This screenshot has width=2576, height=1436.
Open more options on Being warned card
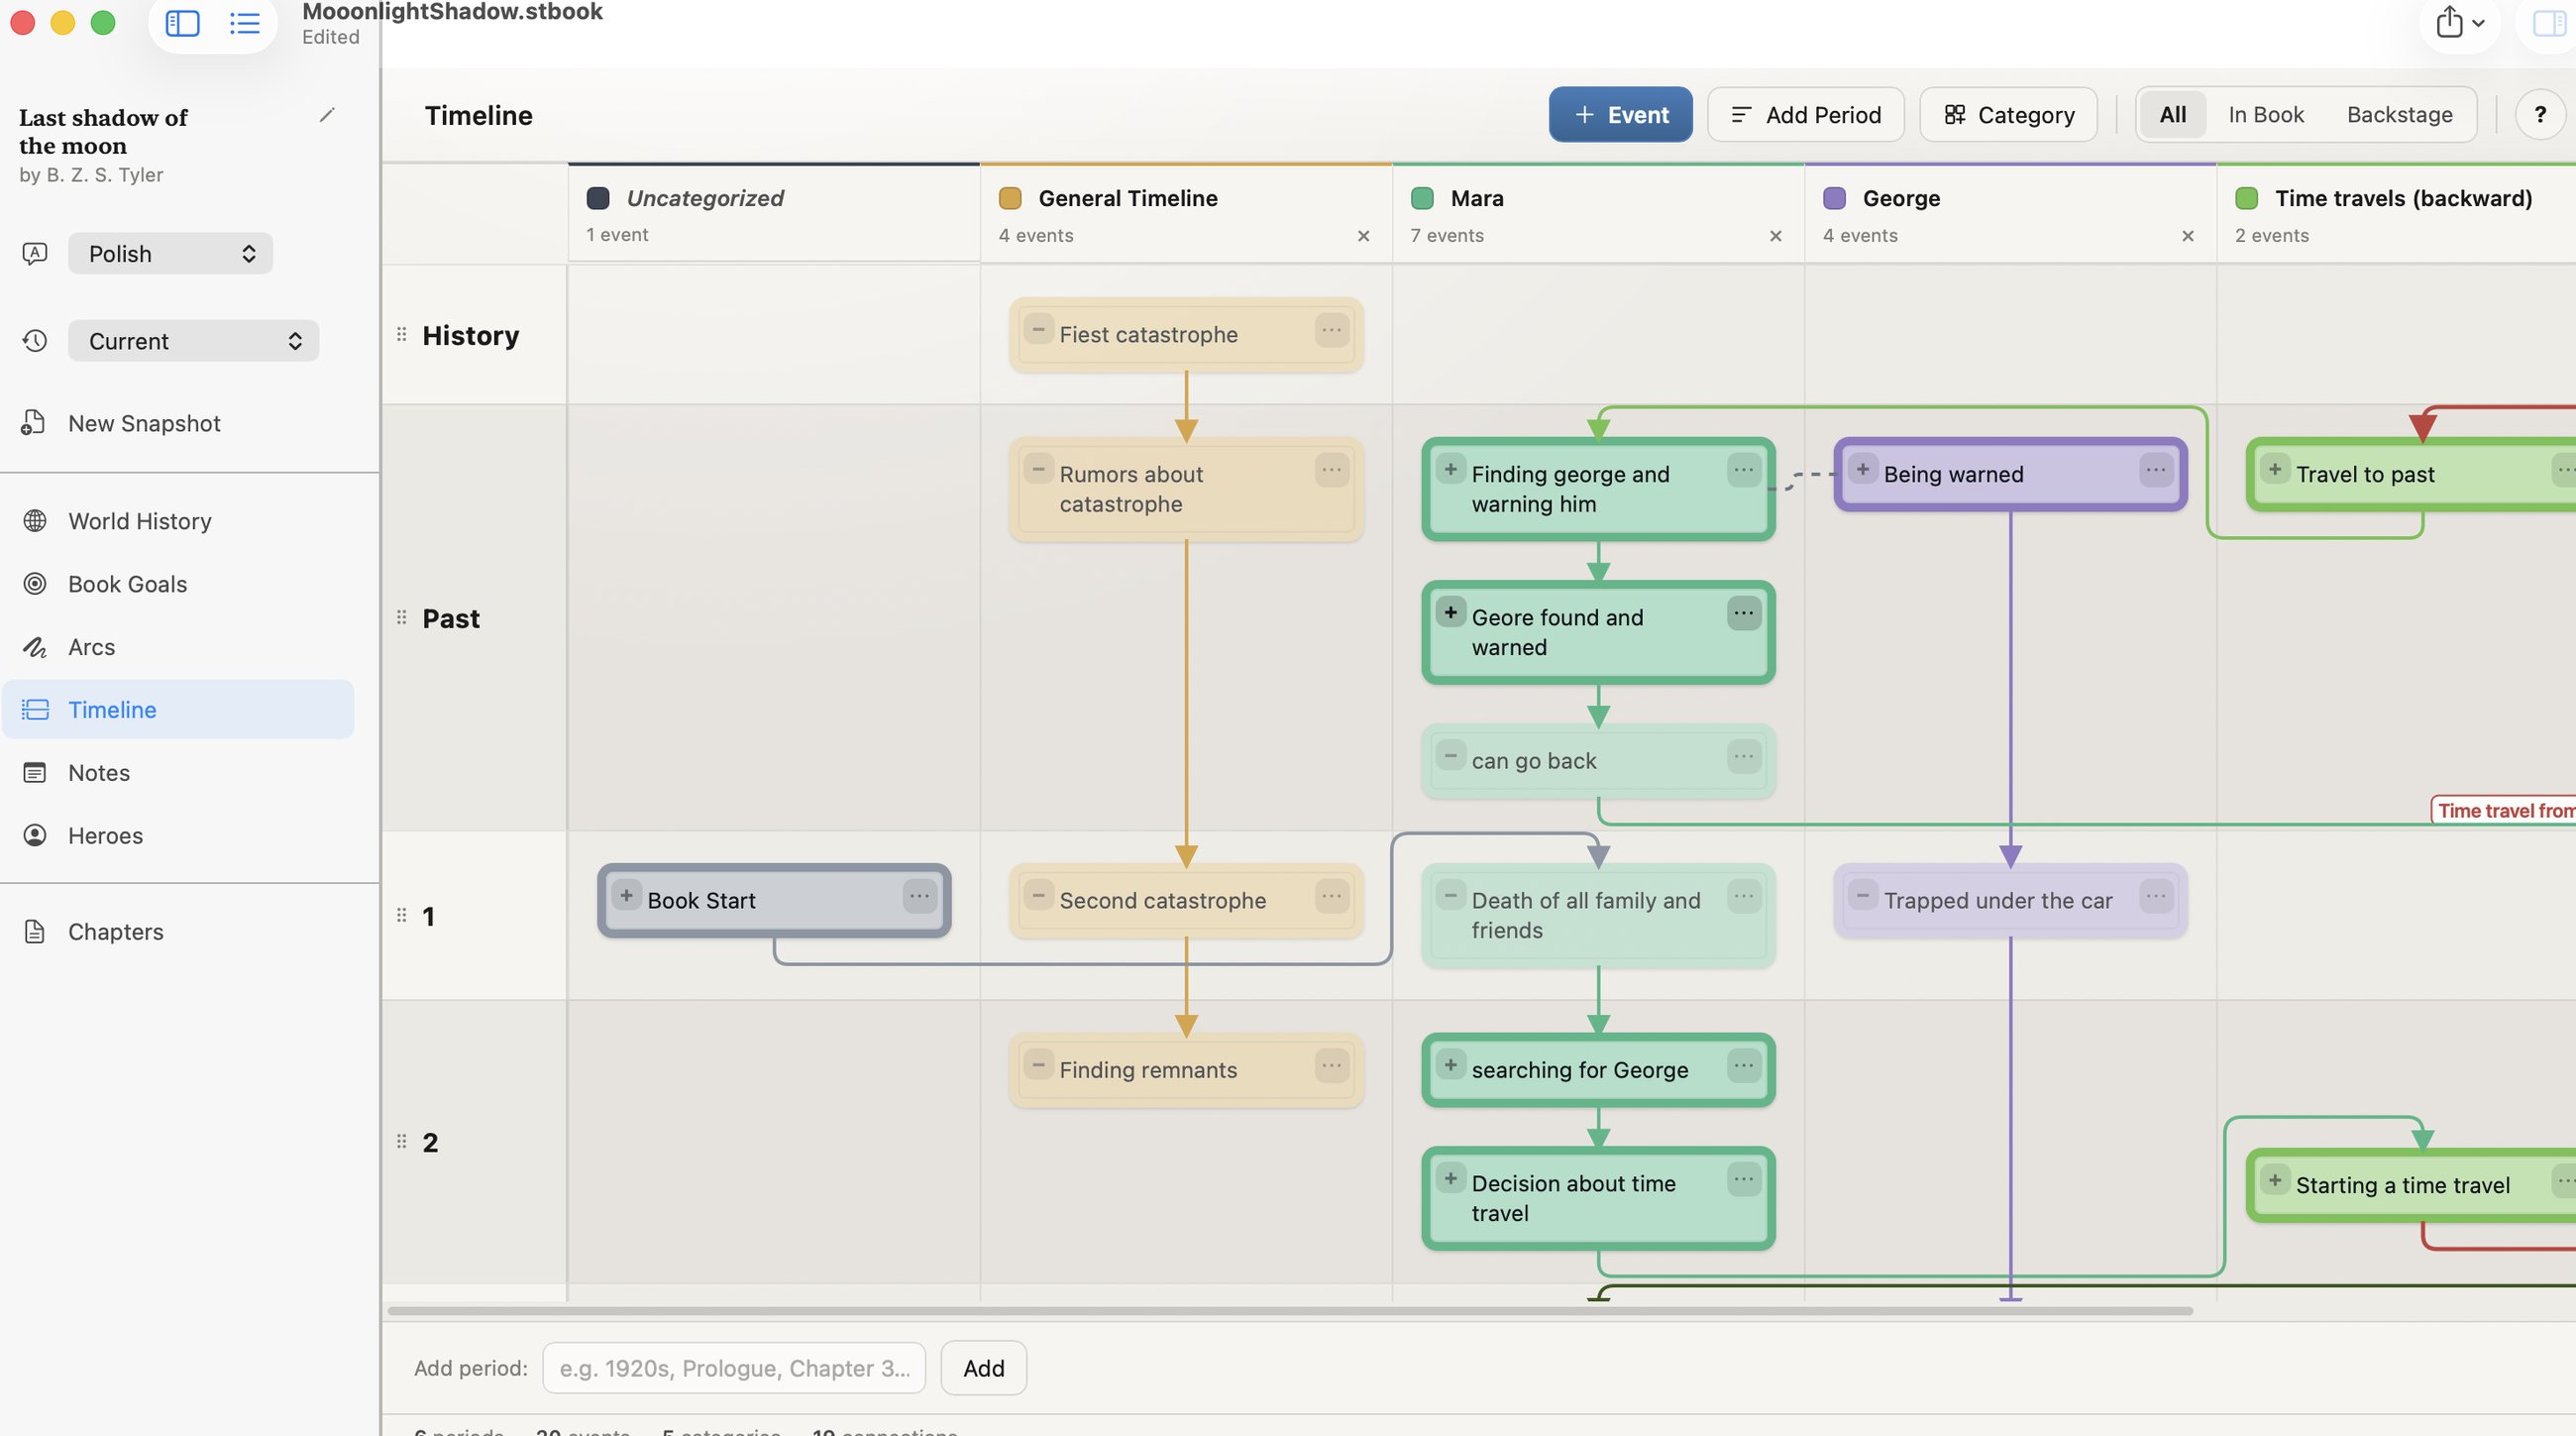(x=2155, y=470)
